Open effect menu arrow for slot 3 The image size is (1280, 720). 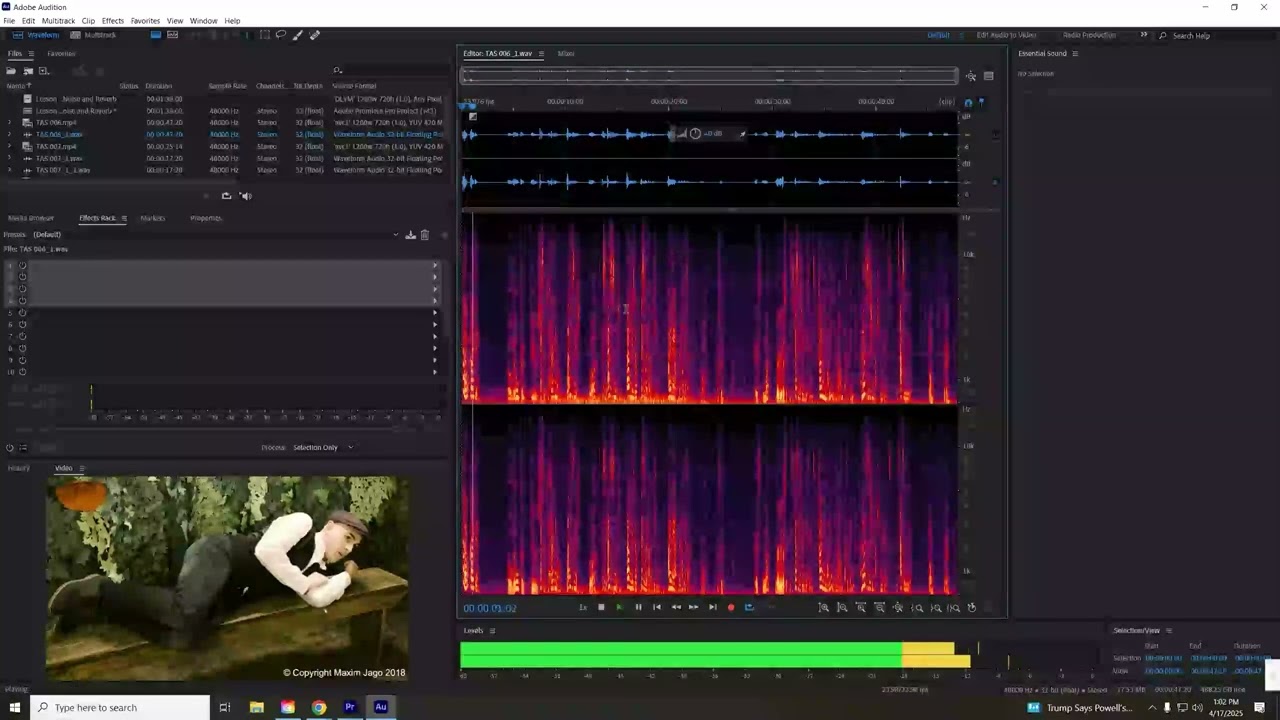(x=435, y=289)
